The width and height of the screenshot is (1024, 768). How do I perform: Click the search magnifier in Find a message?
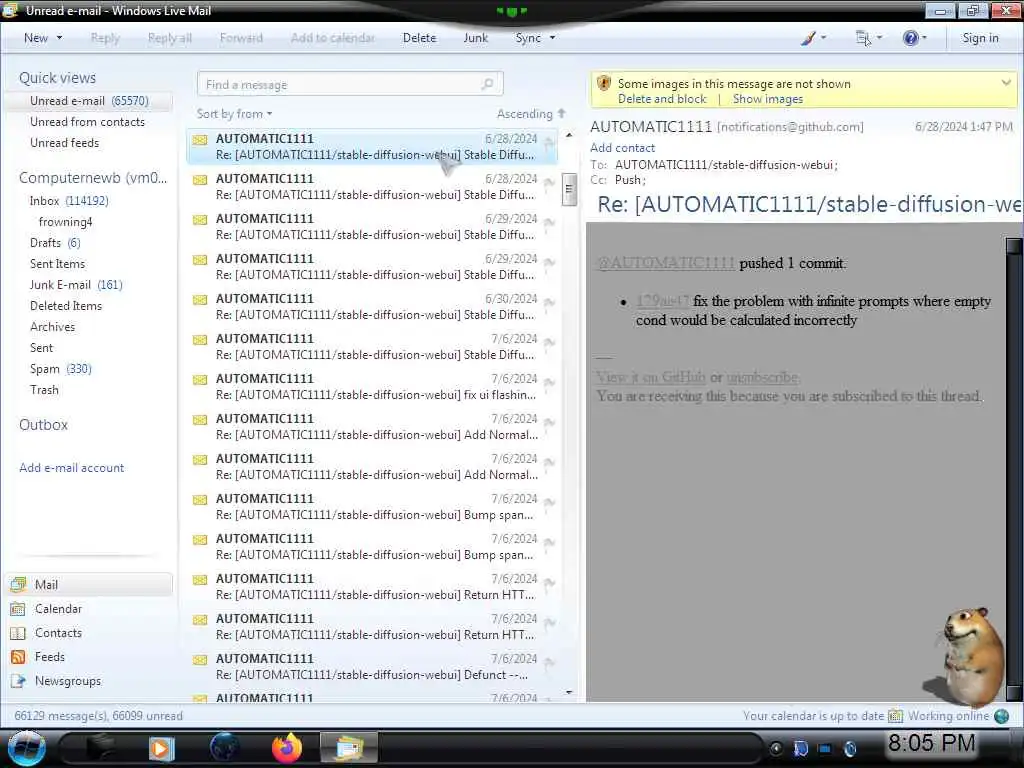tap(487, 84)
